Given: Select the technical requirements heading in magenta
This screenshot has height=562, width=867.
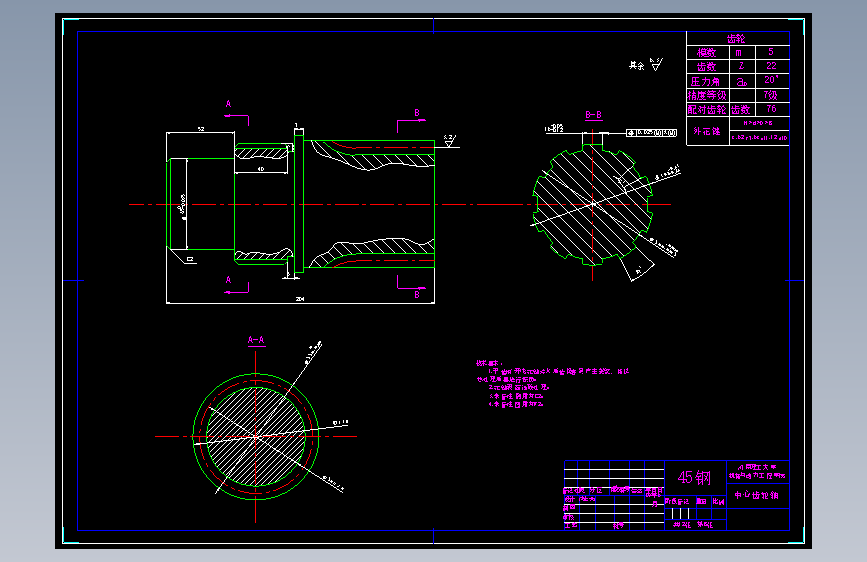Looking at the screenshot, I should [489, 363].
